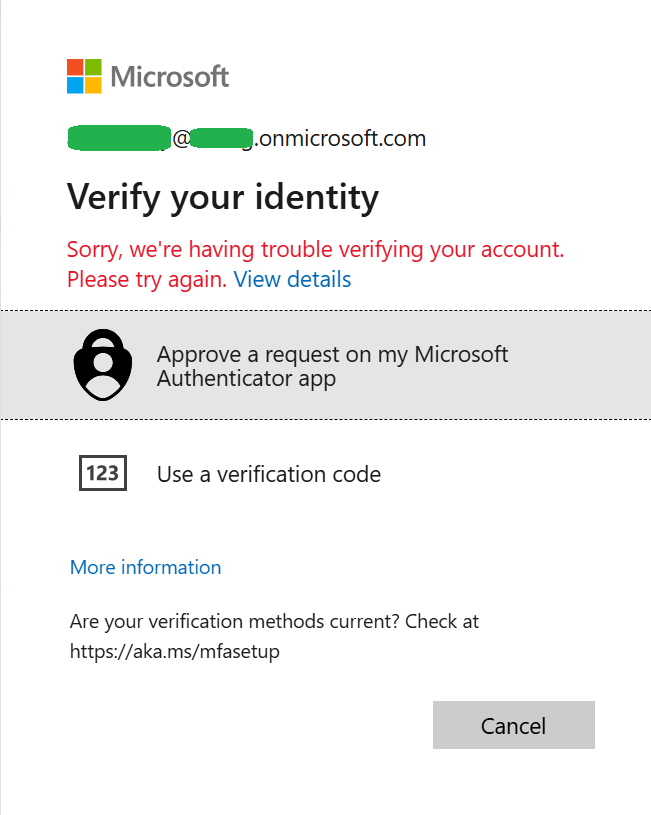Open the More information link
The height and width of the screenshot is (815, 651).
coord(145,567)
